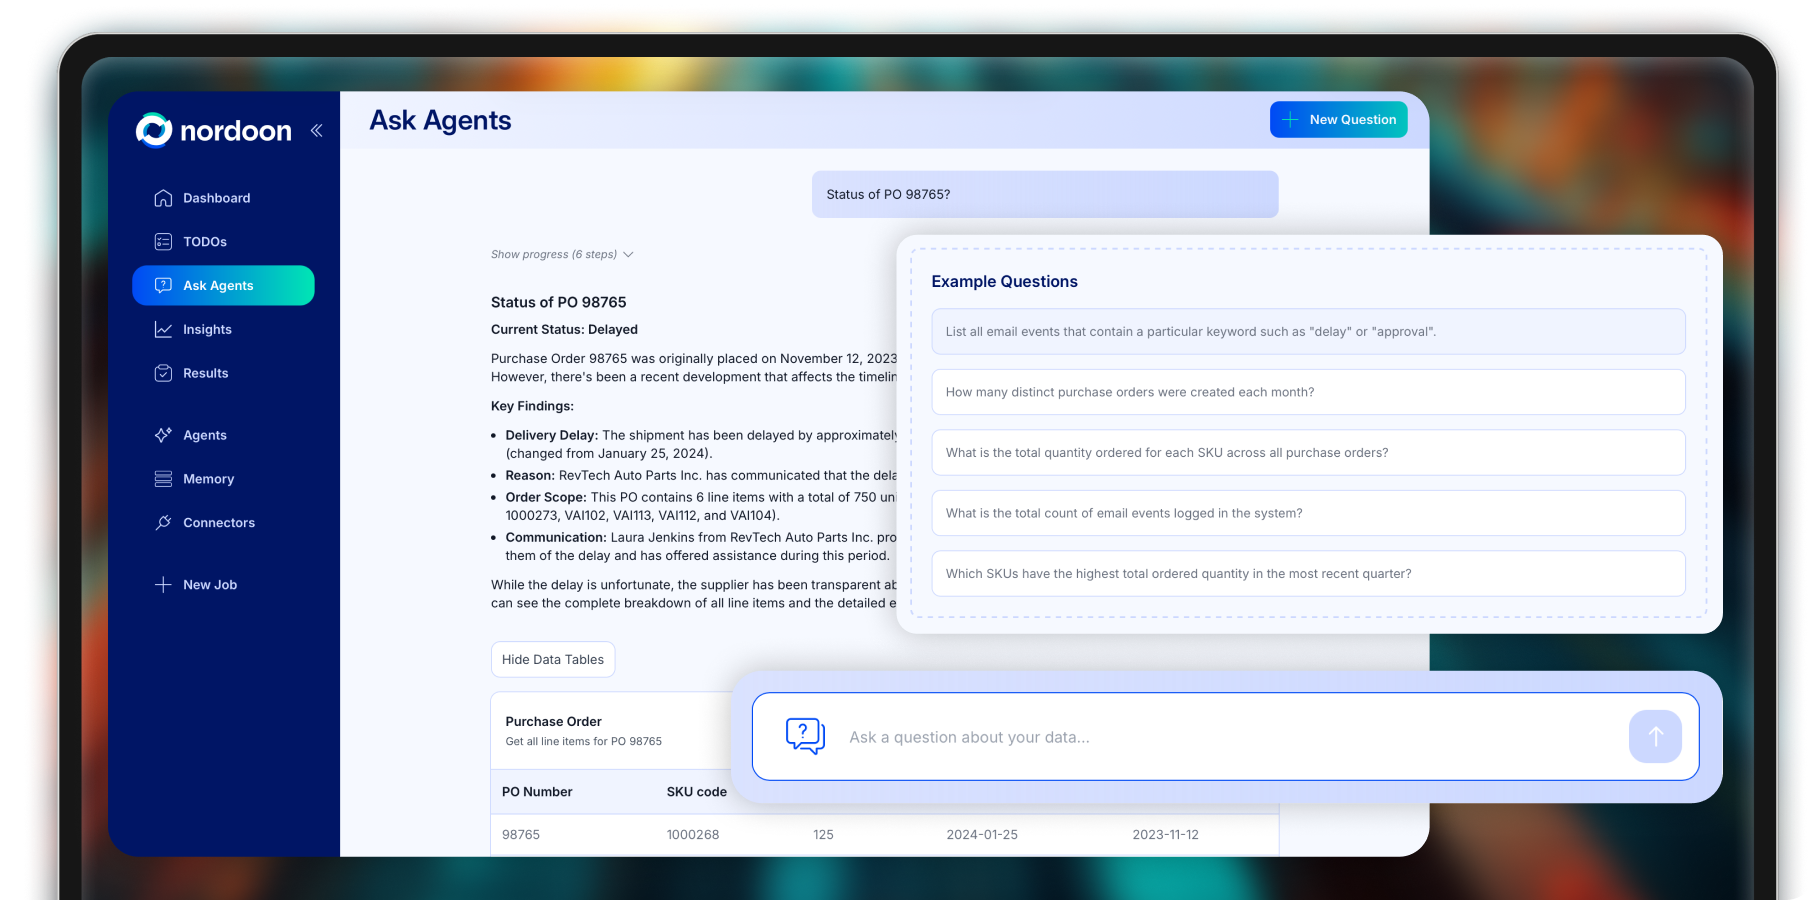
Task: Click table cell 125
Action: [x=823, y=835]
